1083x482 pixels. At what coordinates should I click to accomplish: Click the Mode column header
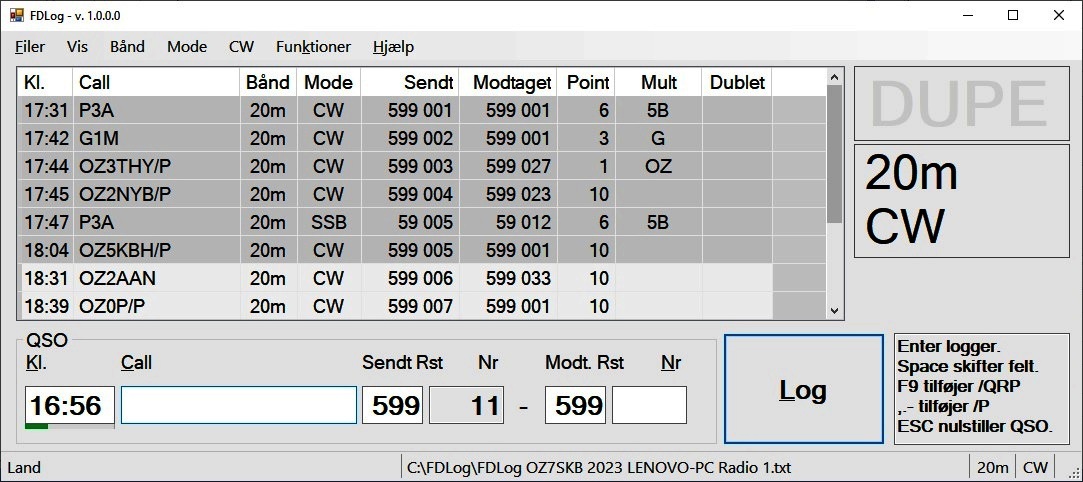[x=329, y=83]
